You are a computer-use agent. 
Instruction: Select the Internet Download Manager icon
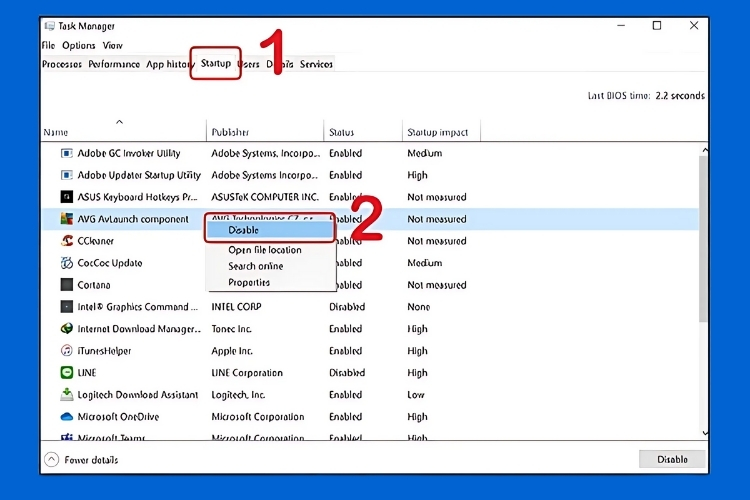[x=67, y=329]
